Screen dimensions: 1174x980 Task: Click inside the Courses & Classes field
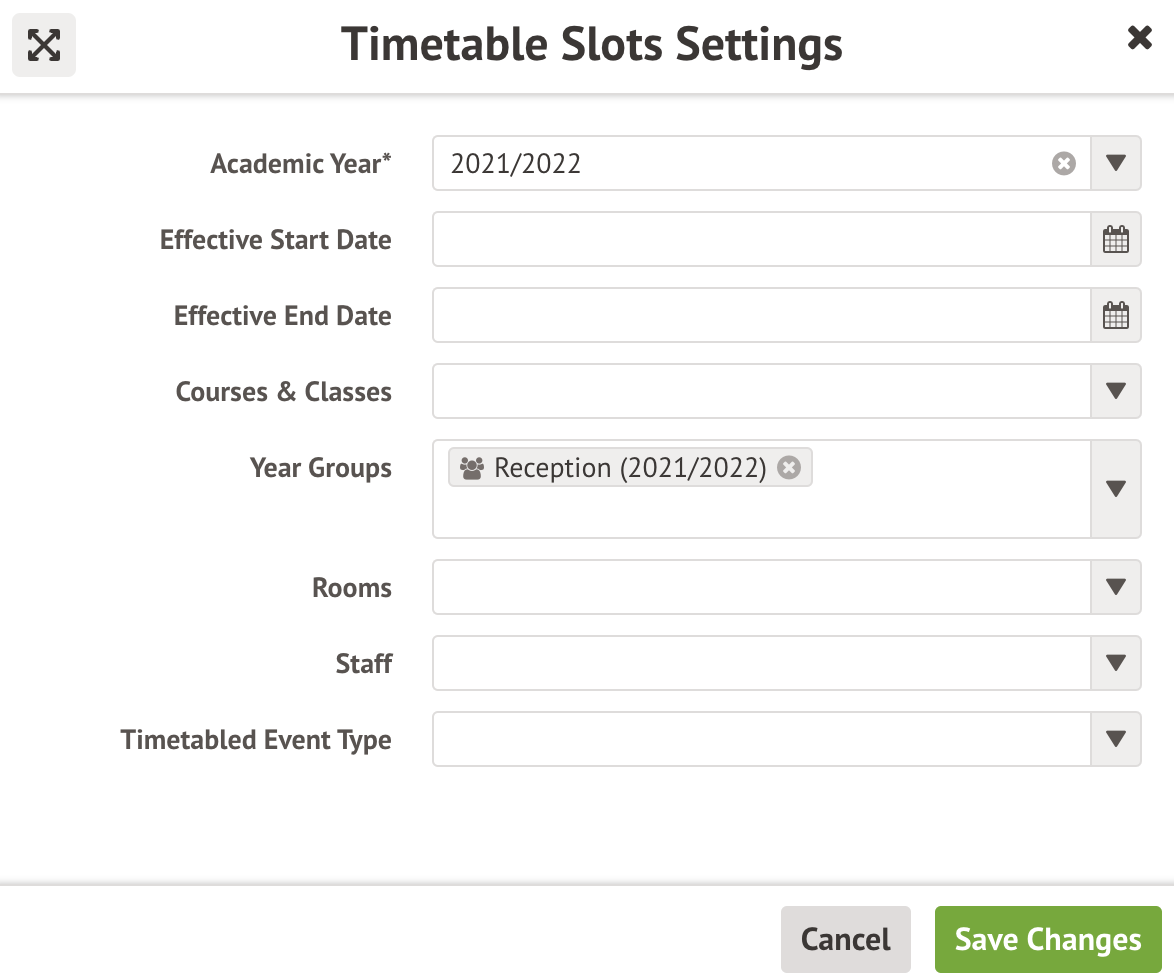[x=761, y=392]
